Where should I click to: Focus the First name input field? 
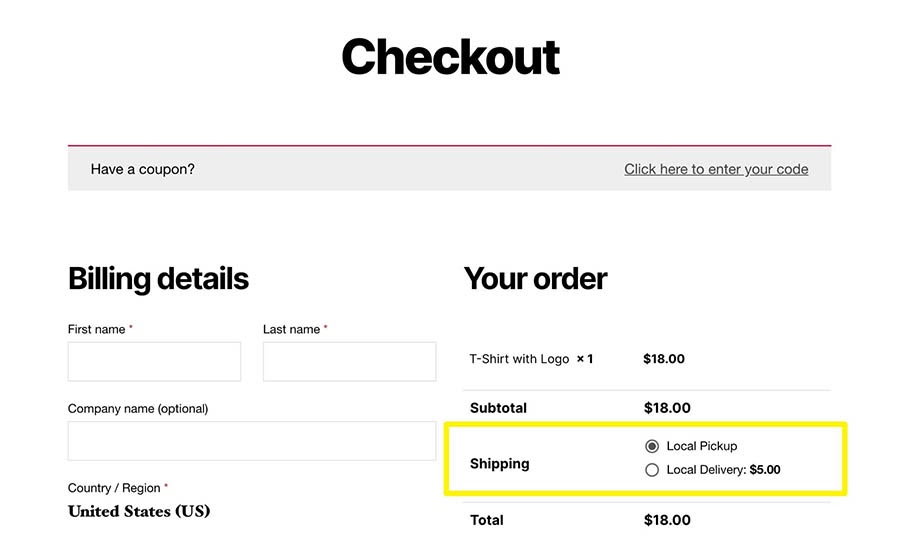point(154,361)
